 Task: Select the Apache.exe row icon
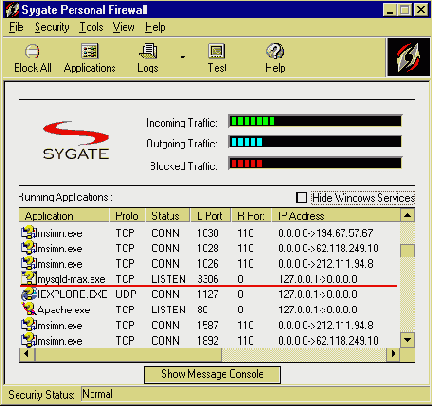29,309
